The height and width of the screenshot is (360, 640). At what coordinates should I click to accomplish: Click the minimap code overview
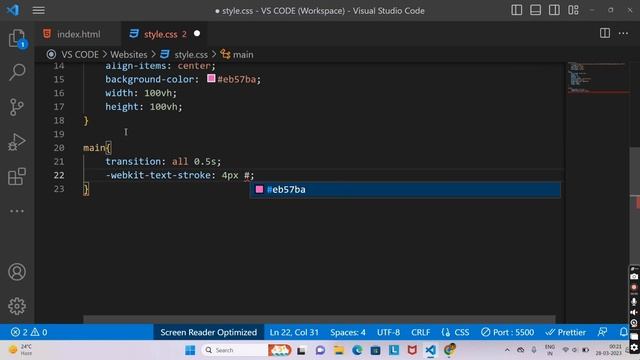(597, 78)
